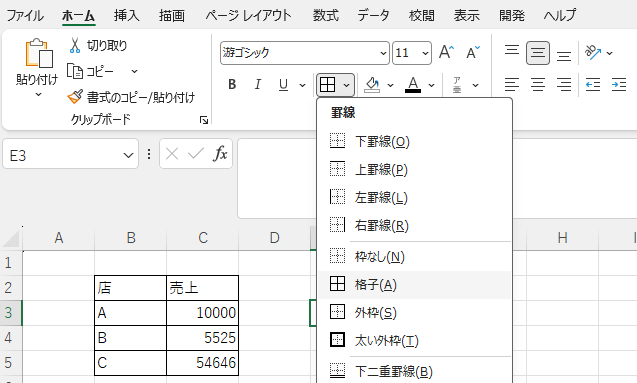637x383 pixels.
Task: Click cell containing 10000
Action: [x=202, y=313]
